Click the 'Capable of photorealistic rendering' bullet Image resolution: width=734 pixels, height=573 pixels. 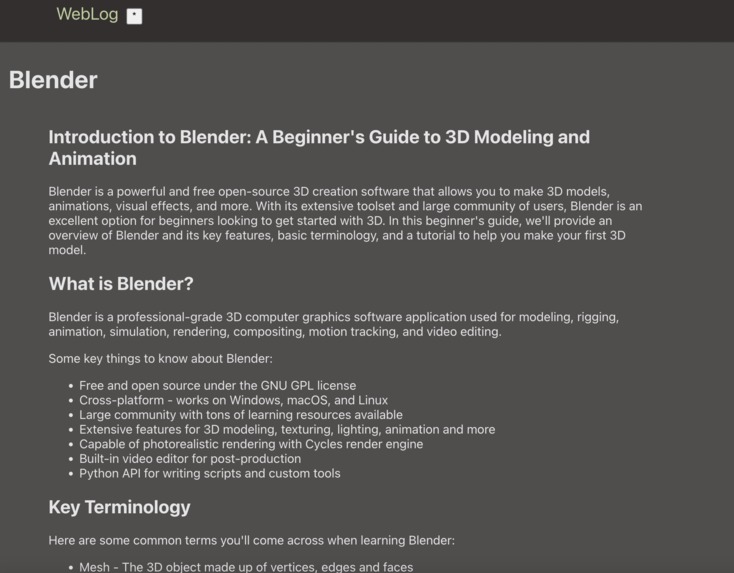[x=251, y=444]
